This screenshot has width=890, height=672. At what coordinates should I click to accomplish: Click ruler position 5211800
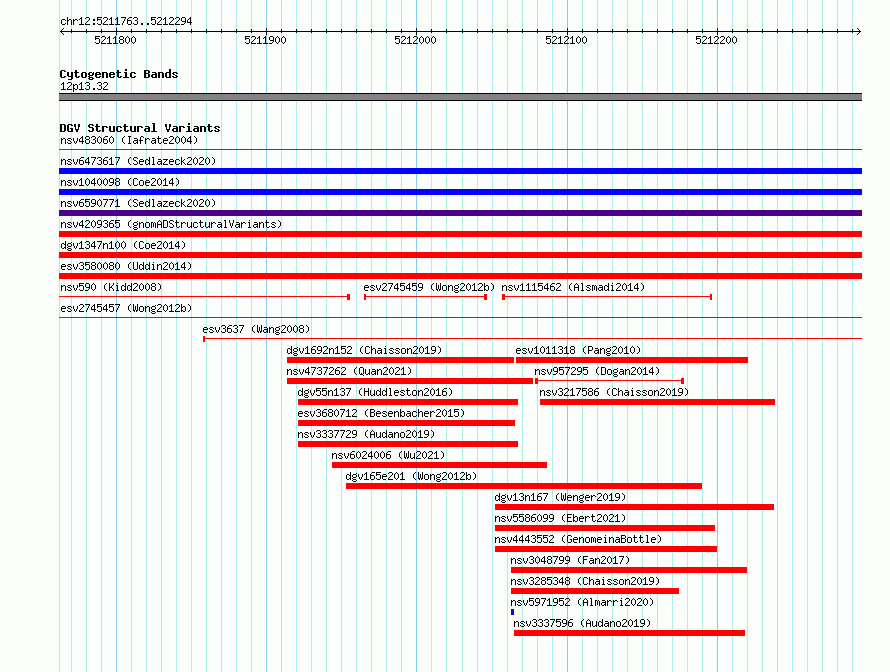(x=115, y=40)
